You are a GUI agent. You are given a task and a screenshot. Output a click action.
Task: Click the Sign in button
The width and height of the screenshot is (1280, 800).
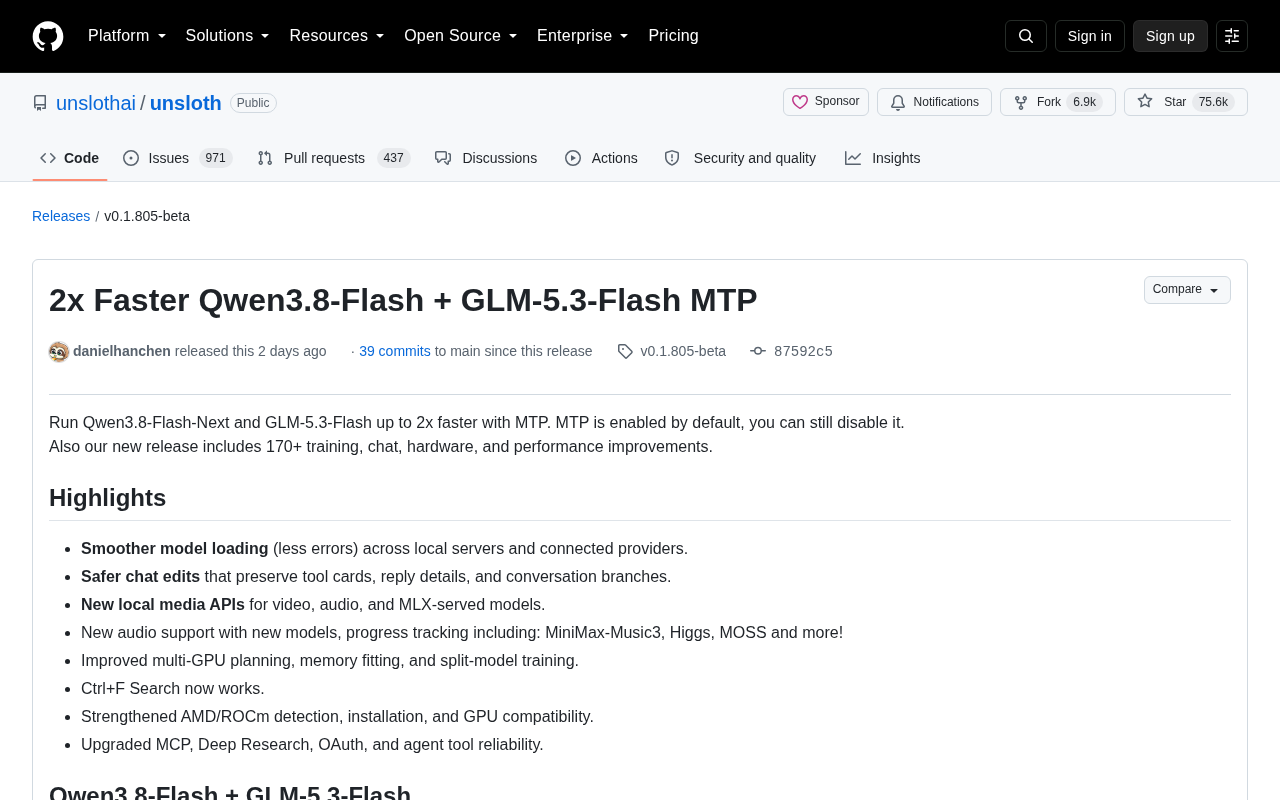[x=1090, y=36]
